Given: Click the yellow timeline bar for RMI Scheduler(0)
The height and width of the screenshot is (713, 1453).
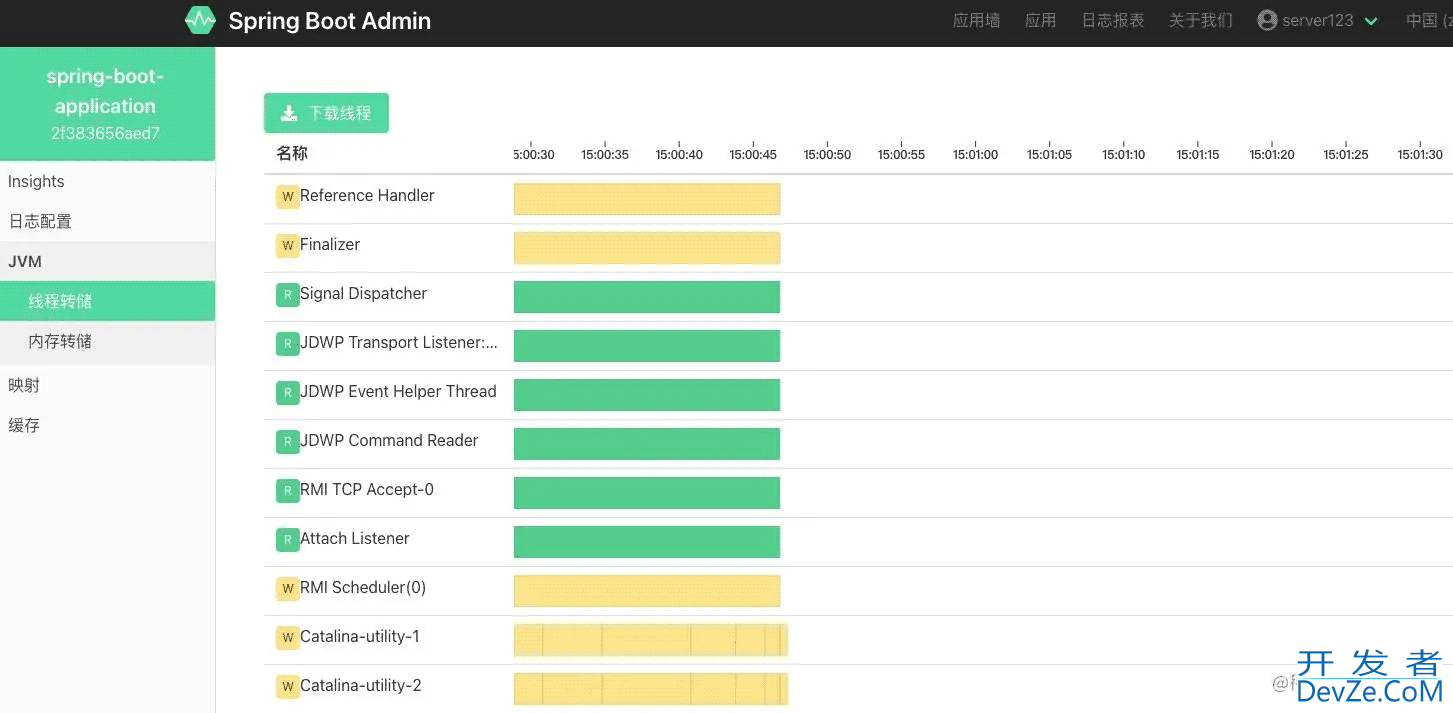Looking at the screenshot, I should [647, 591].
